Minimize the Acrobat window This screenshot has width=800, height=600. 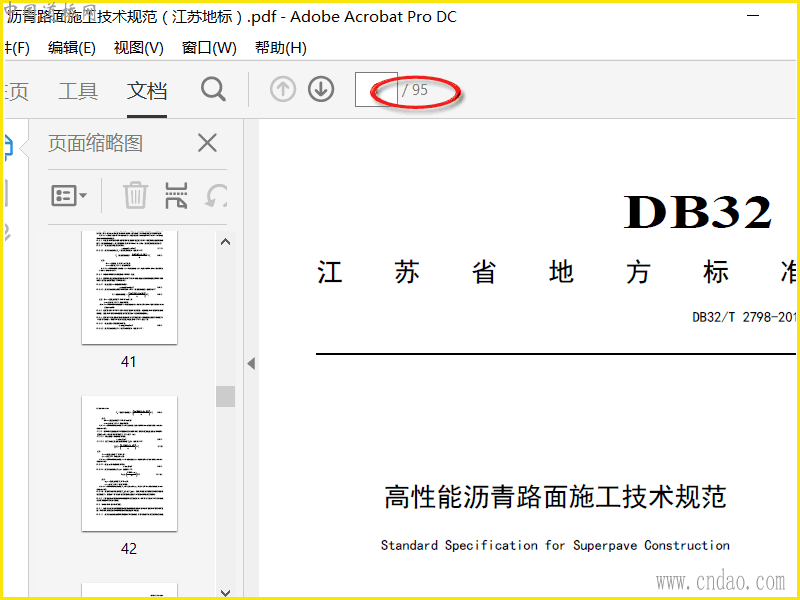pyautogui.click(x=753, y=16)
